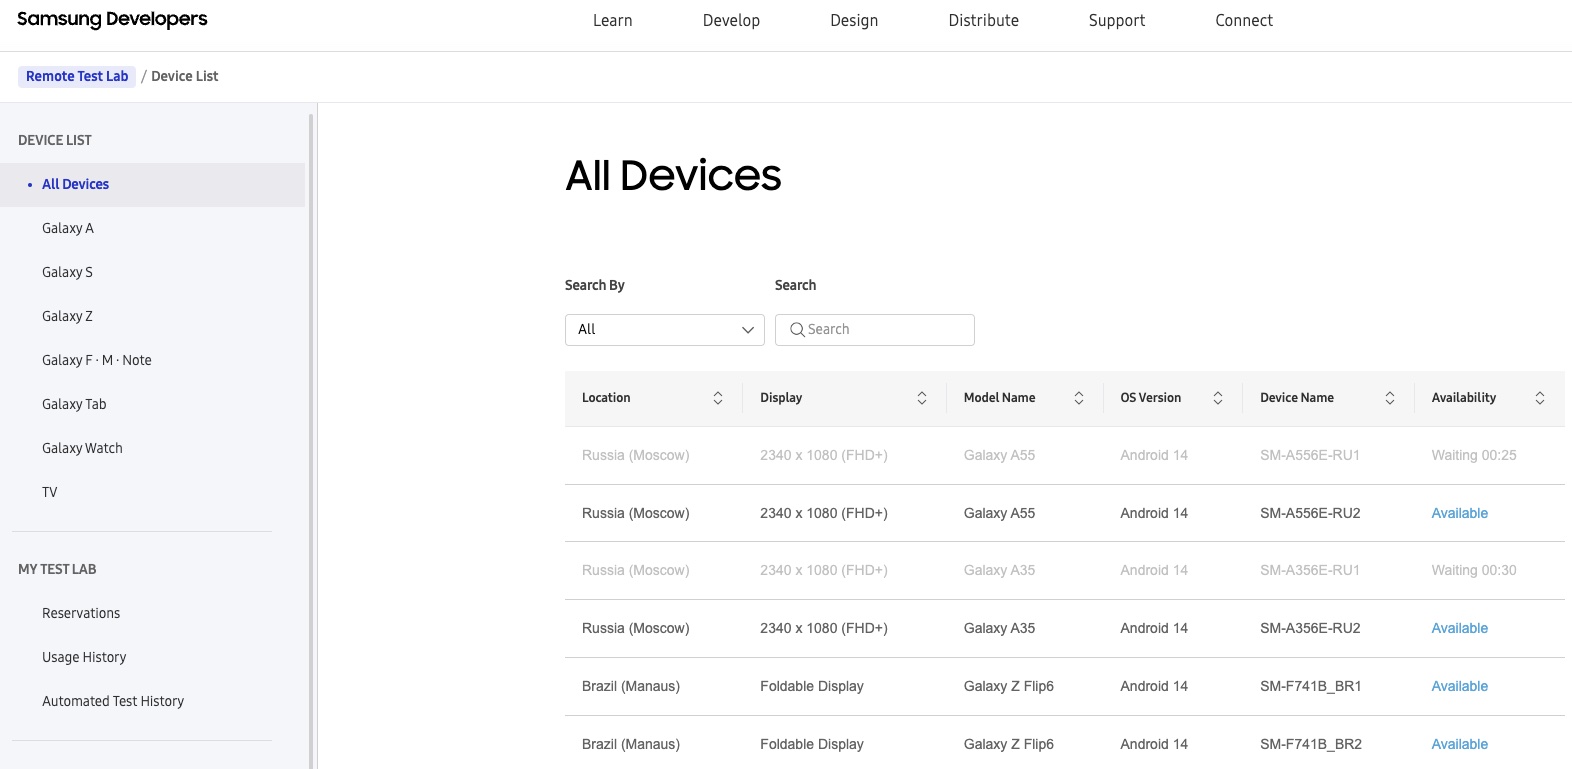Open the Distribute menu
The height and width of the screenshot is (769, 1572).
984,21
